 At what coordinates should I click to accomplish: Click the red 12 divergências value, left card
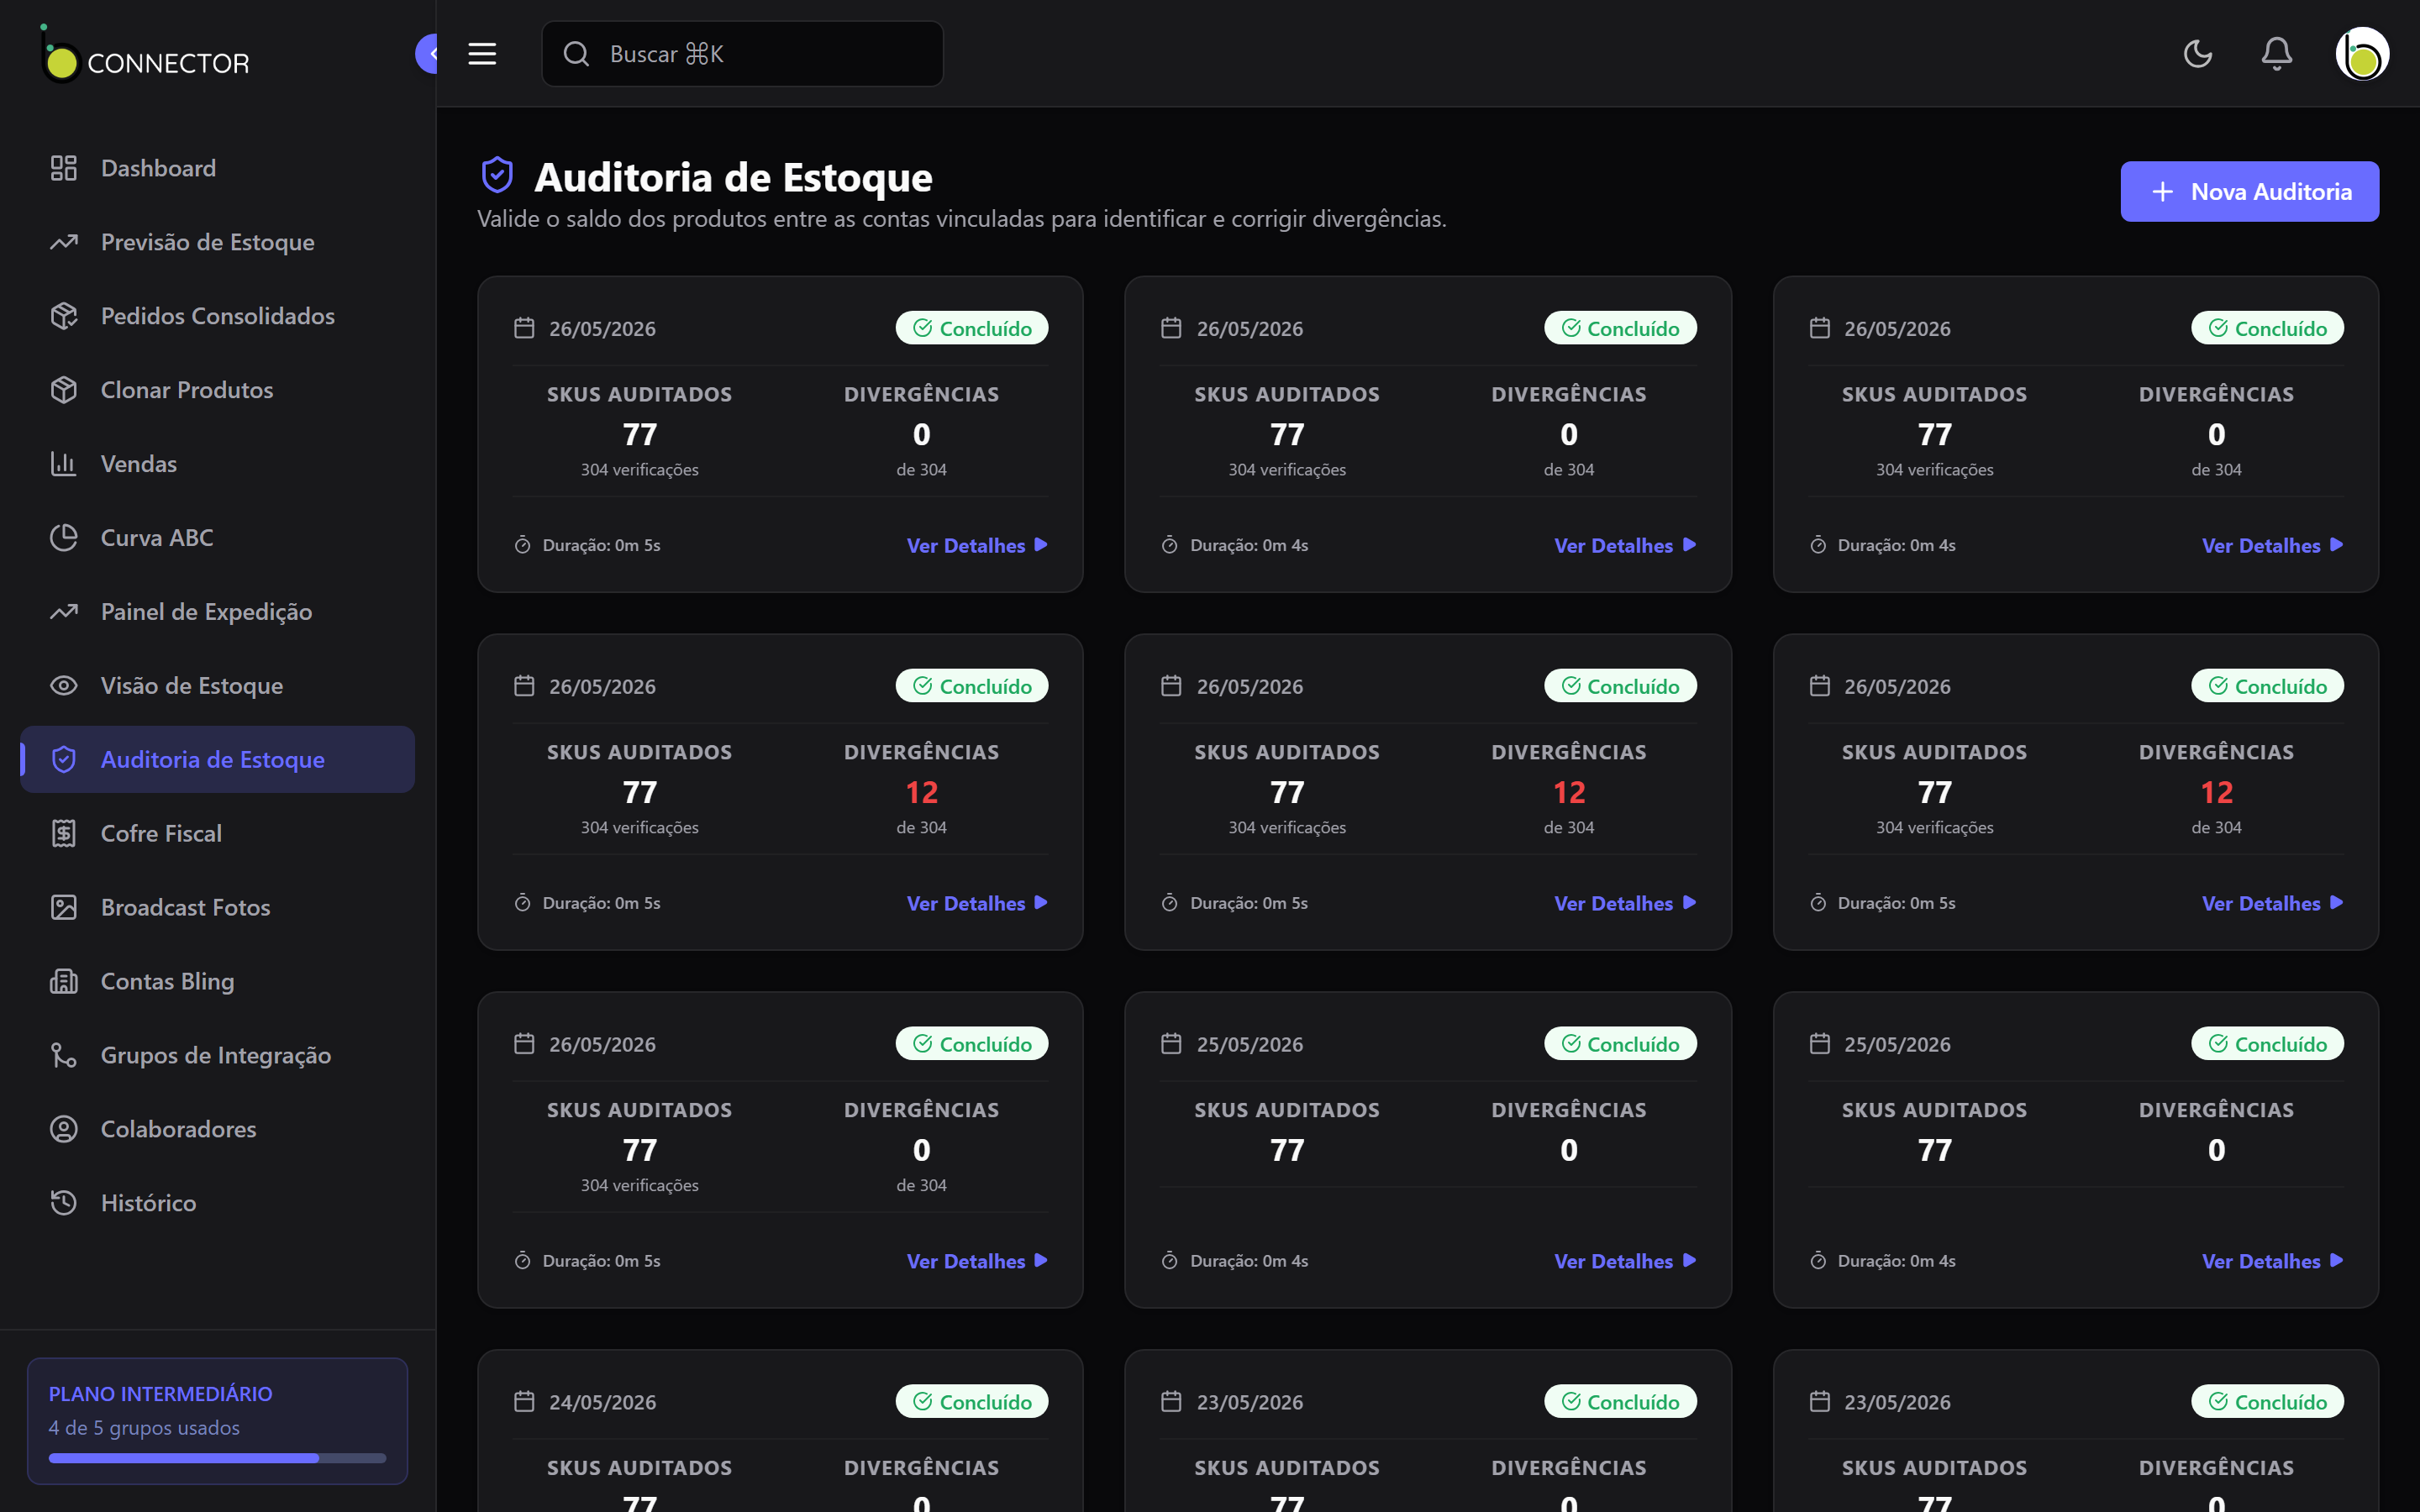(921, 793)
